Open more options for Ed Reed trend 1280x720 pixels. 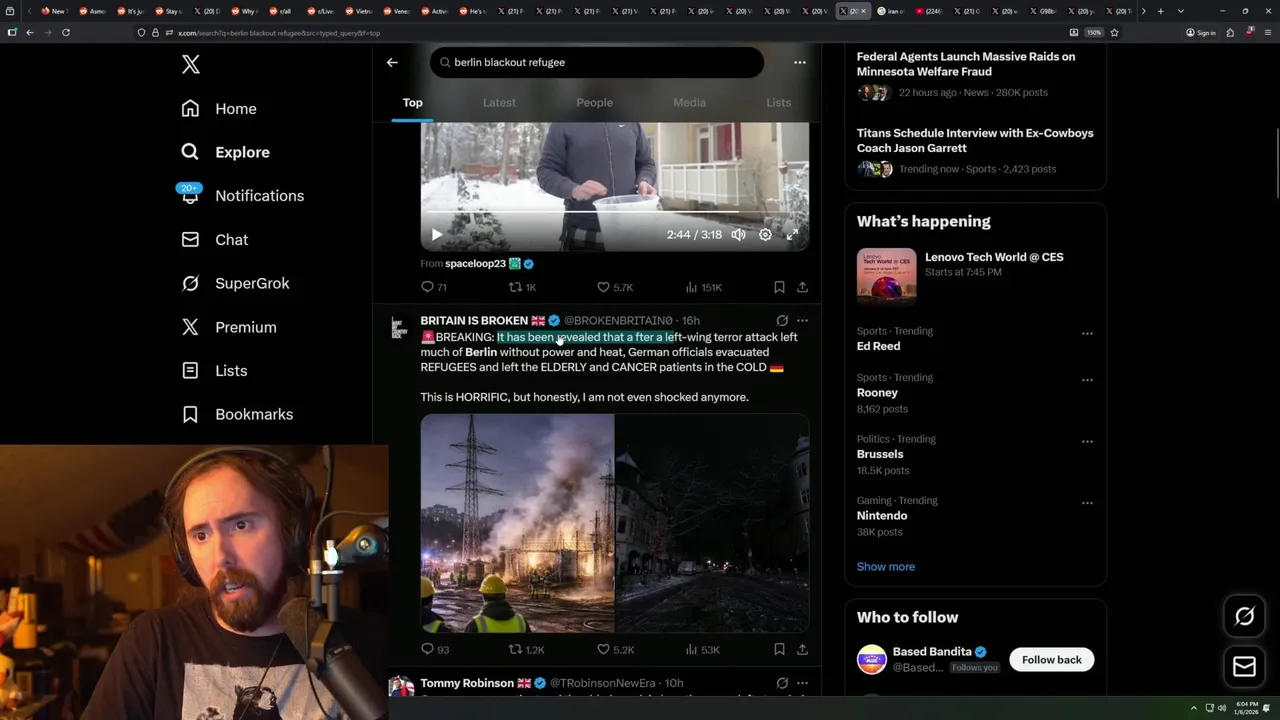pyautogui.click(x=1087, y=333)
